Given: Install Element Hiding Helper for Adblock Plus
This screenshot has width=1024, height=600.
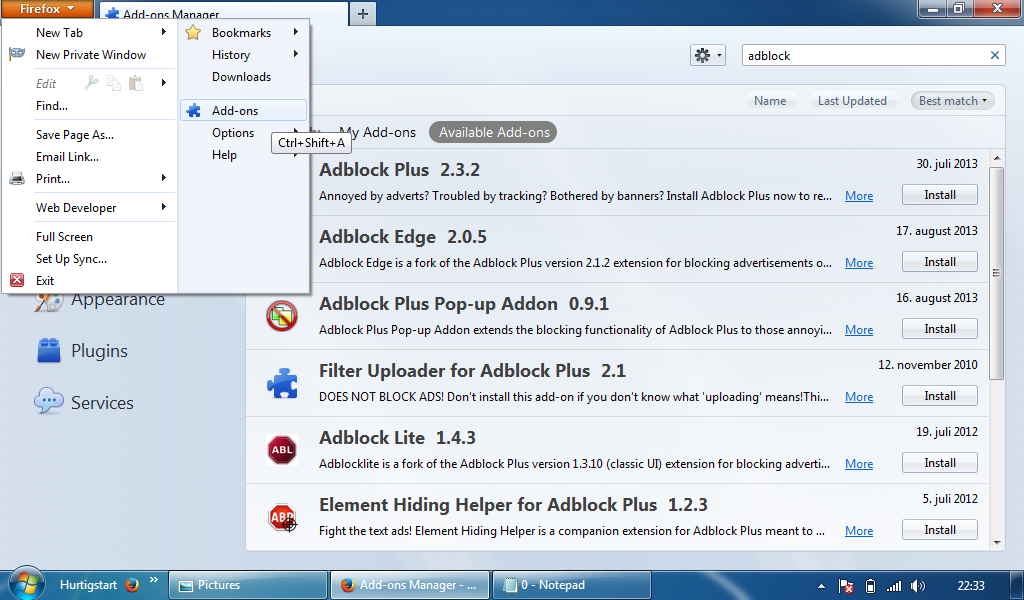Looking at the screenshot, I should 940,530.
